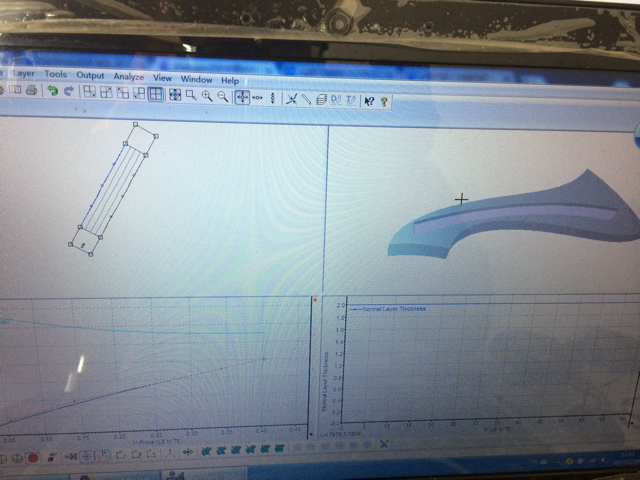Open the Analyze menu

(x=129, y=77)
